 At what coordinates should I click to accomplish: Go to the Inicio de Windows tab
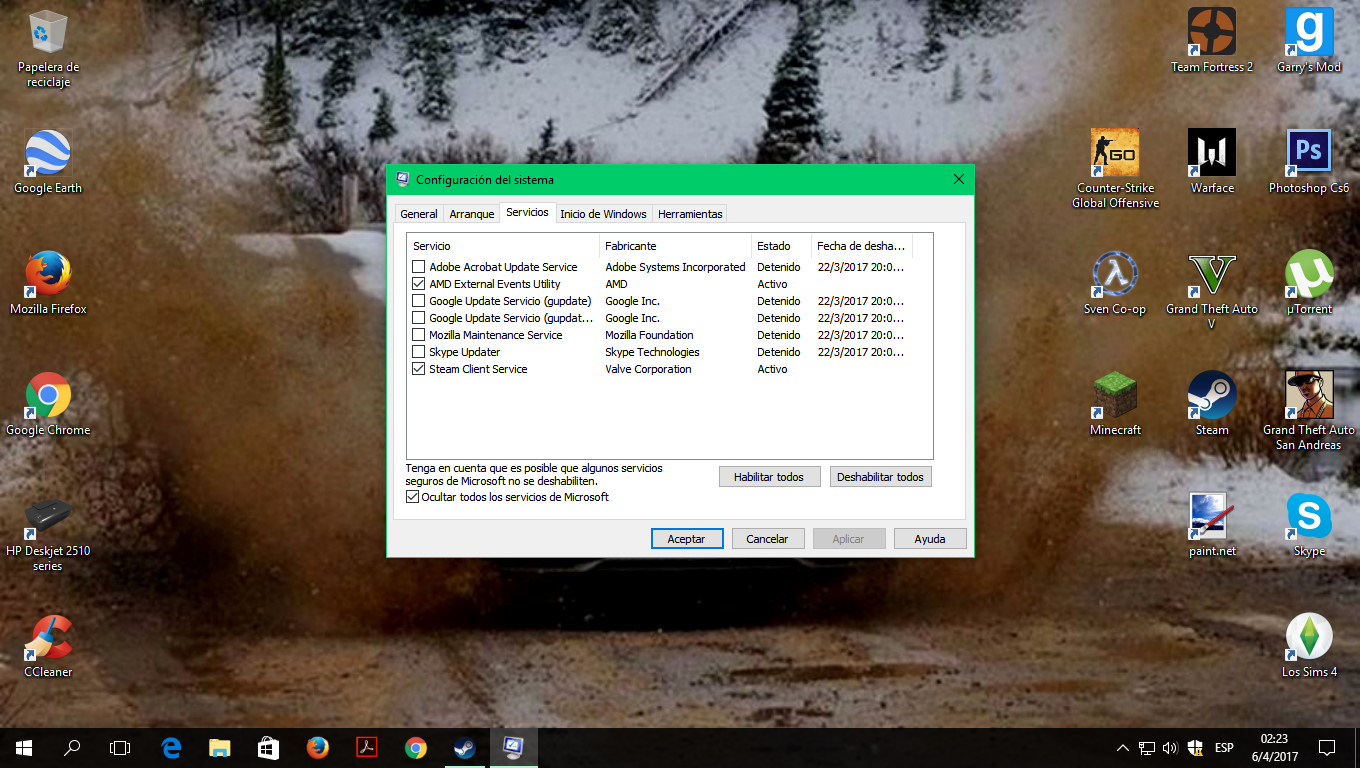point(603,214)
